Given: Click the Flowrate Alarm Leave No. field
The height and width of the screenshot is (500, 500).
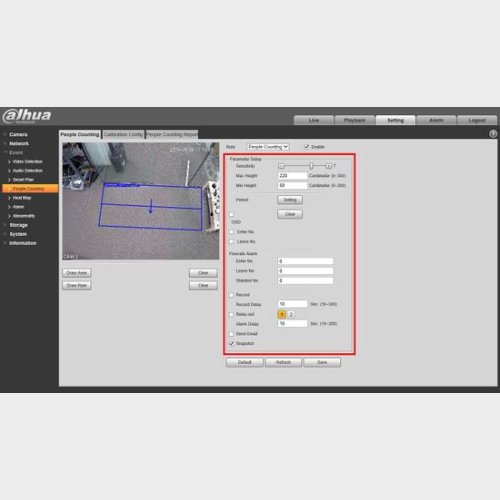Looking at the screenshot, I should click(305, 271).
